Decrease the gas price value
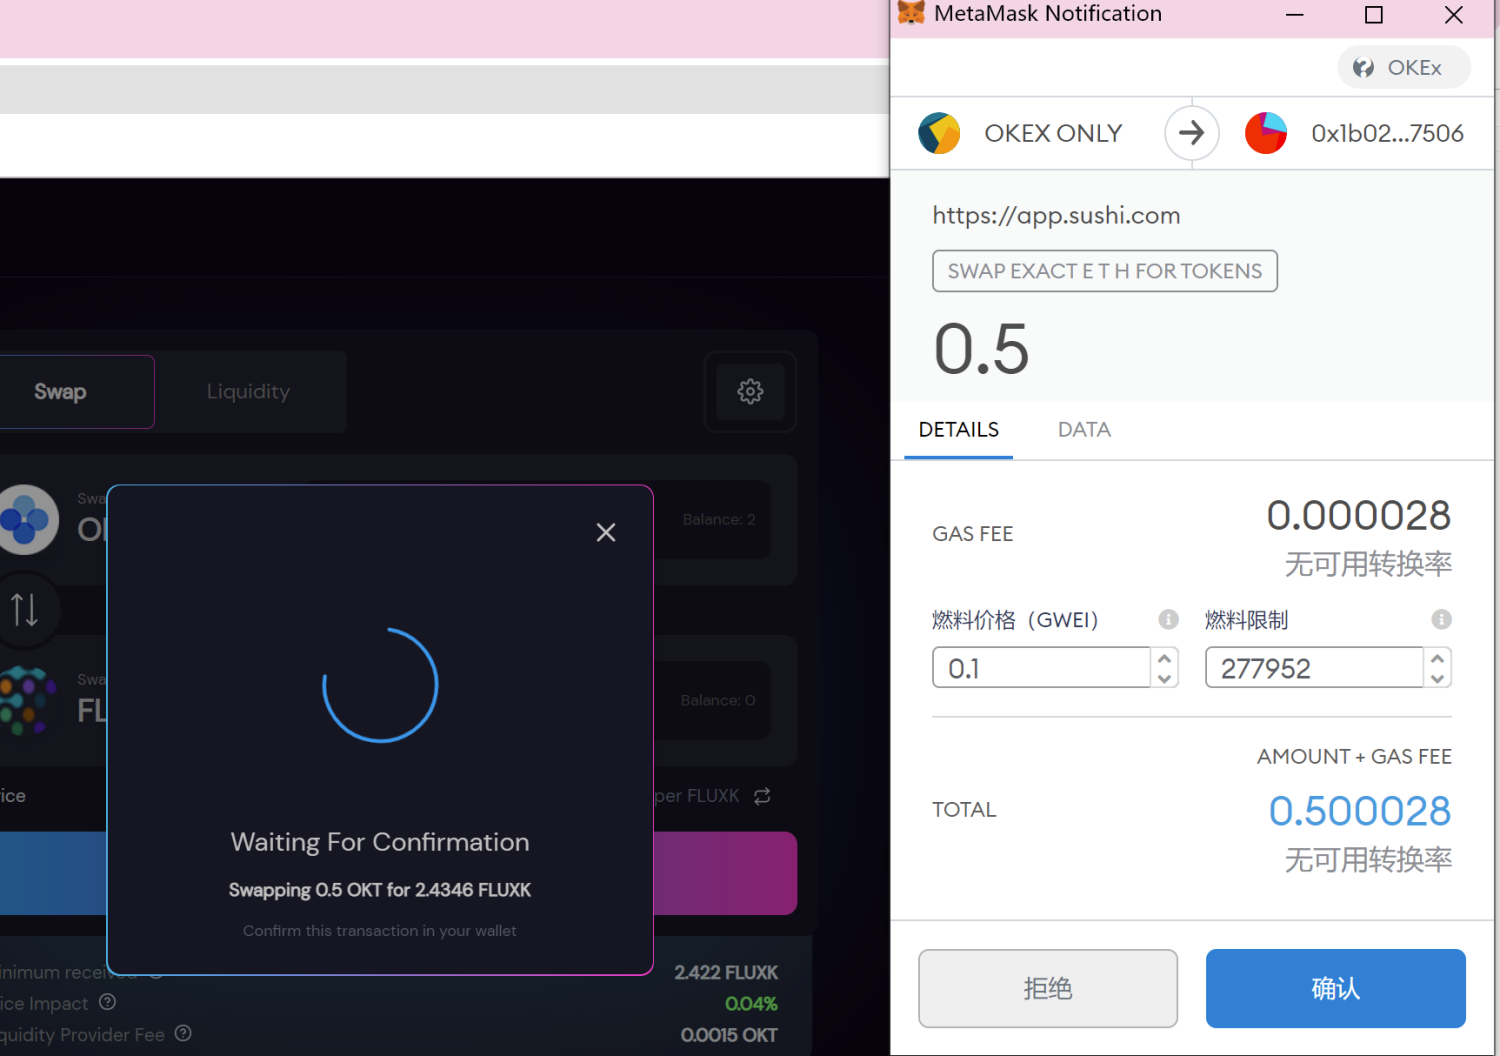 tap(1164, 678)
